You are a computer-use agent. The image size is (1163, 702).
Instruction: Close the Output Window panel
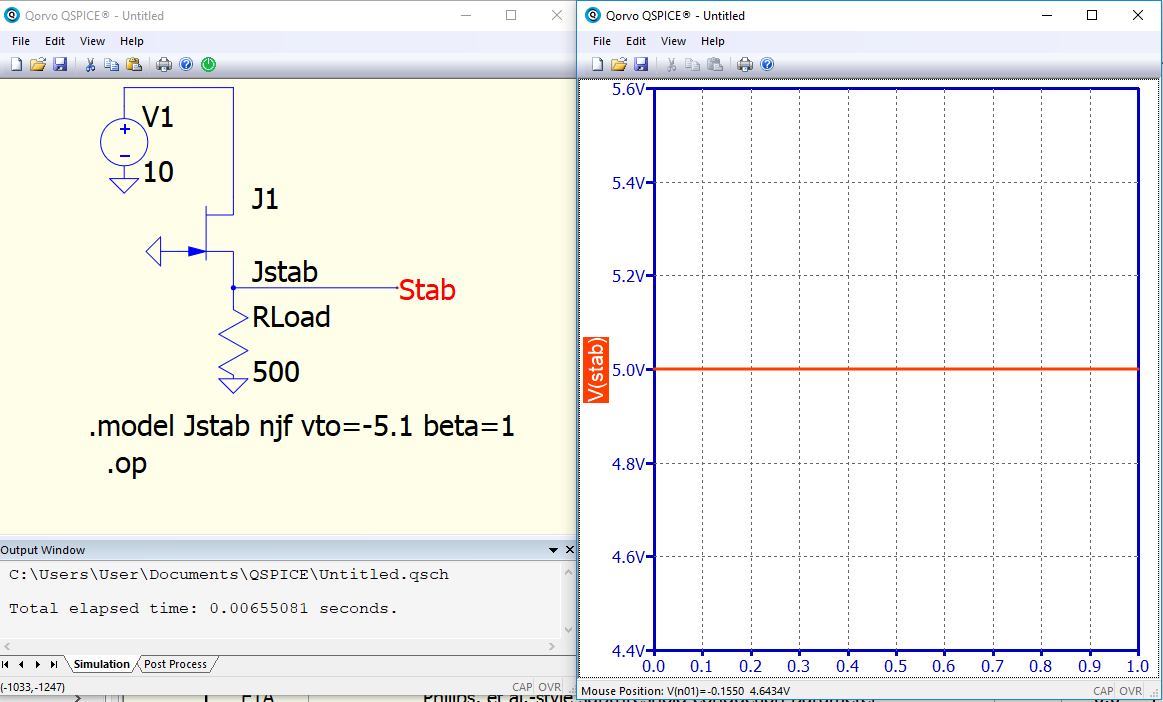click(570, 550)
